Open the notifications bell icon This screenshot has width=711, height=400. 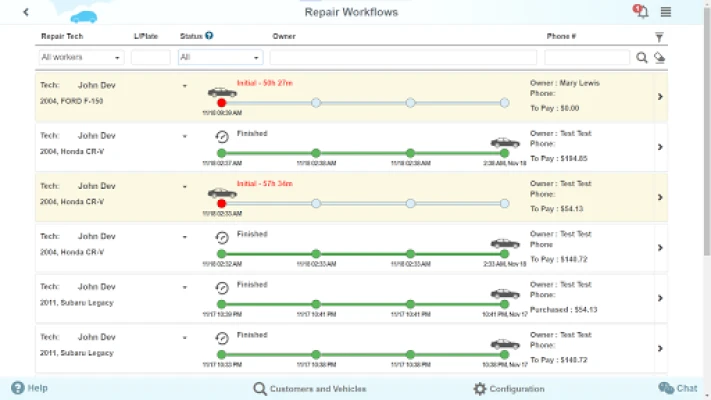[x=641, y=11]
